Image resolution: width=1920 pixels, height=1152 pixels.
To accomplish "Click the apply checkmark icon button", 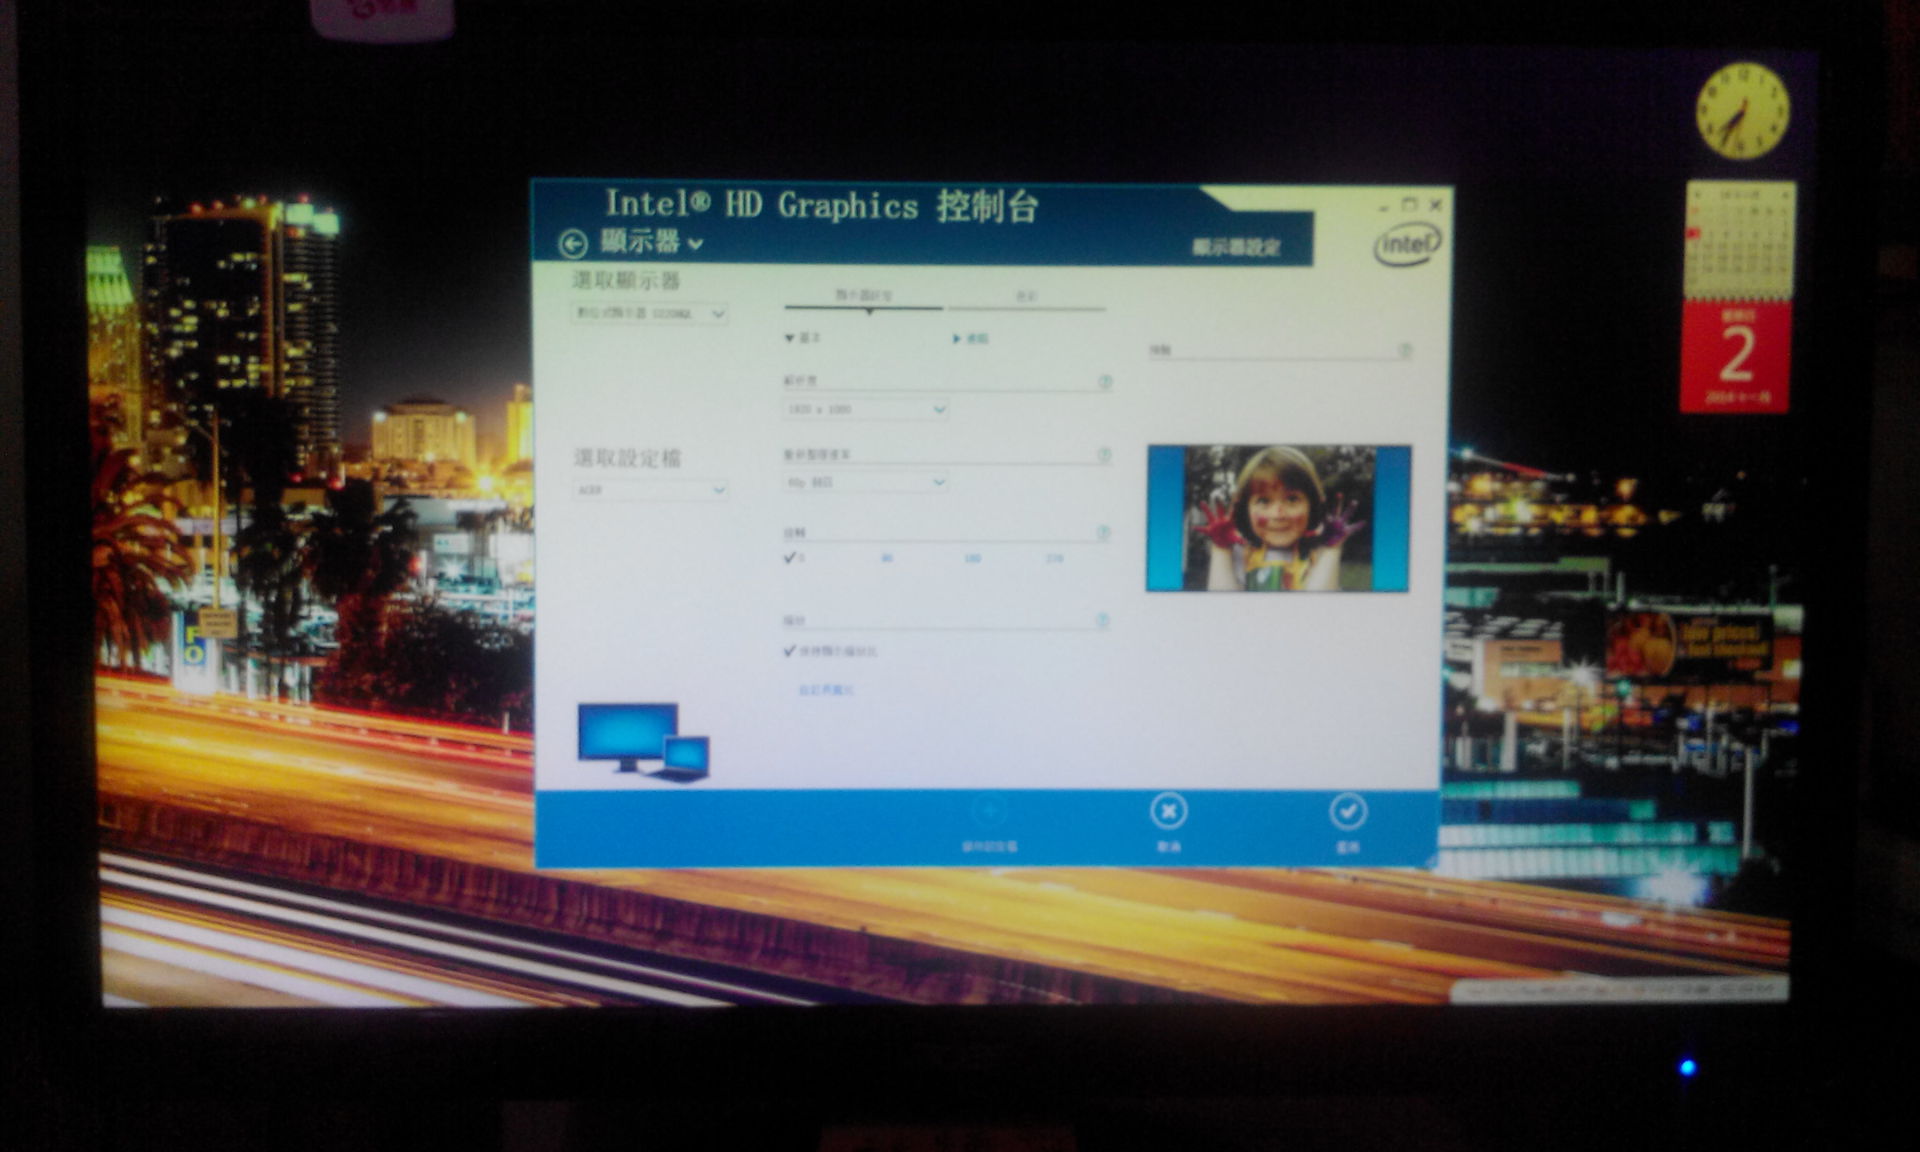I will (1347, 811).
